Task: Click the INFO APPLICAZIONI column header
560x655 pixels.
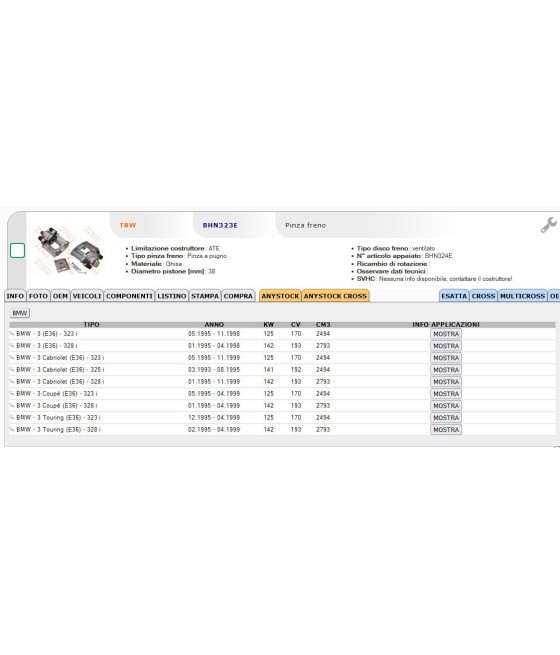Action: click(x=446, y=325)
